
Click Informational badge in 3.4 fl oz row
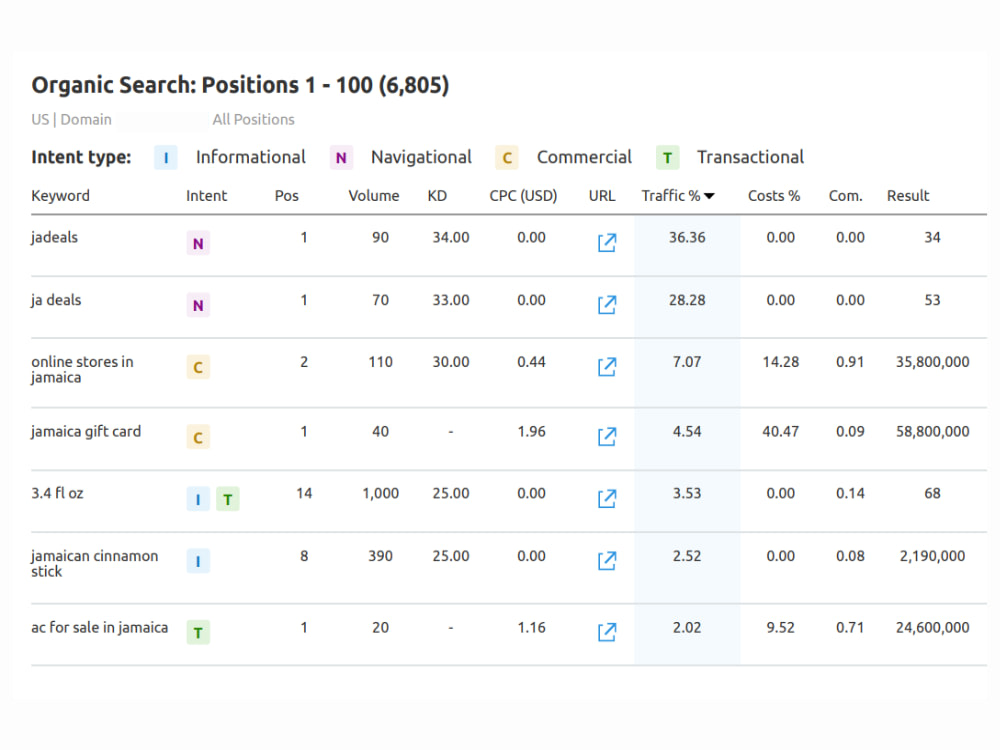(198, 499)
